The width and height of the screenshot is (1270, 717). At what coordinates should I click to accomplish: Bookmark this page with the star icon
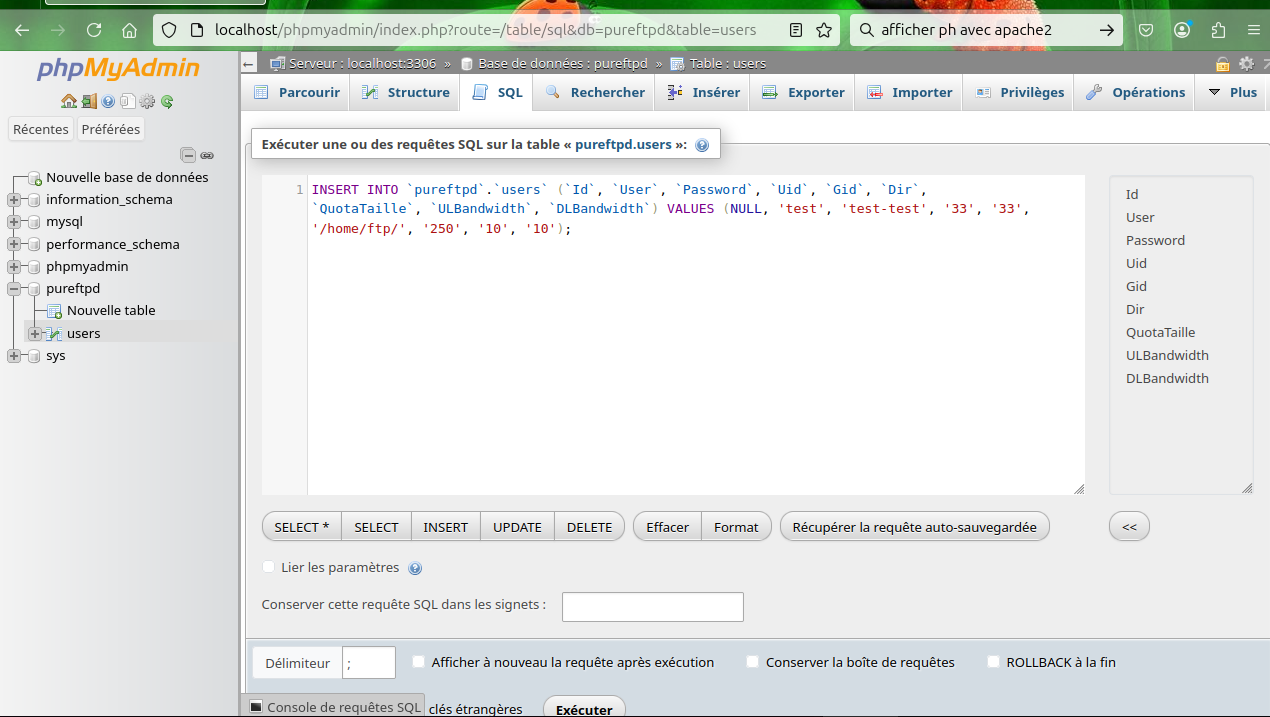point(824,30)
